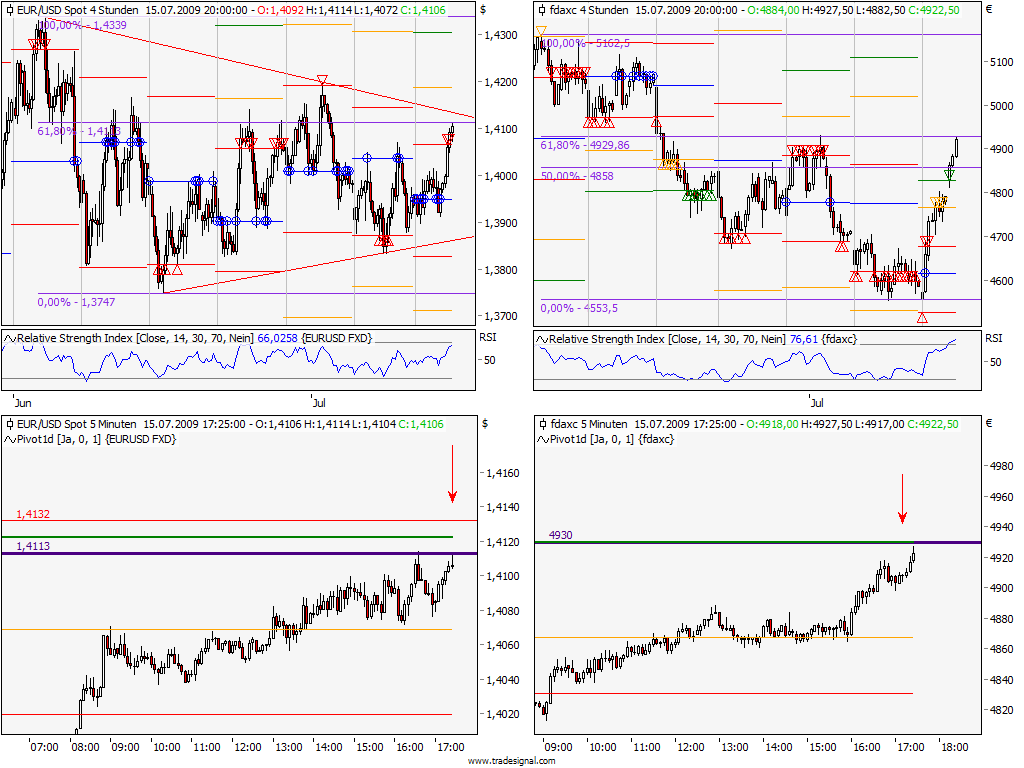Click the red triangle marker on the EUR/USD descending trendline
Screen dimensions: 1024x768
(322, 80)
